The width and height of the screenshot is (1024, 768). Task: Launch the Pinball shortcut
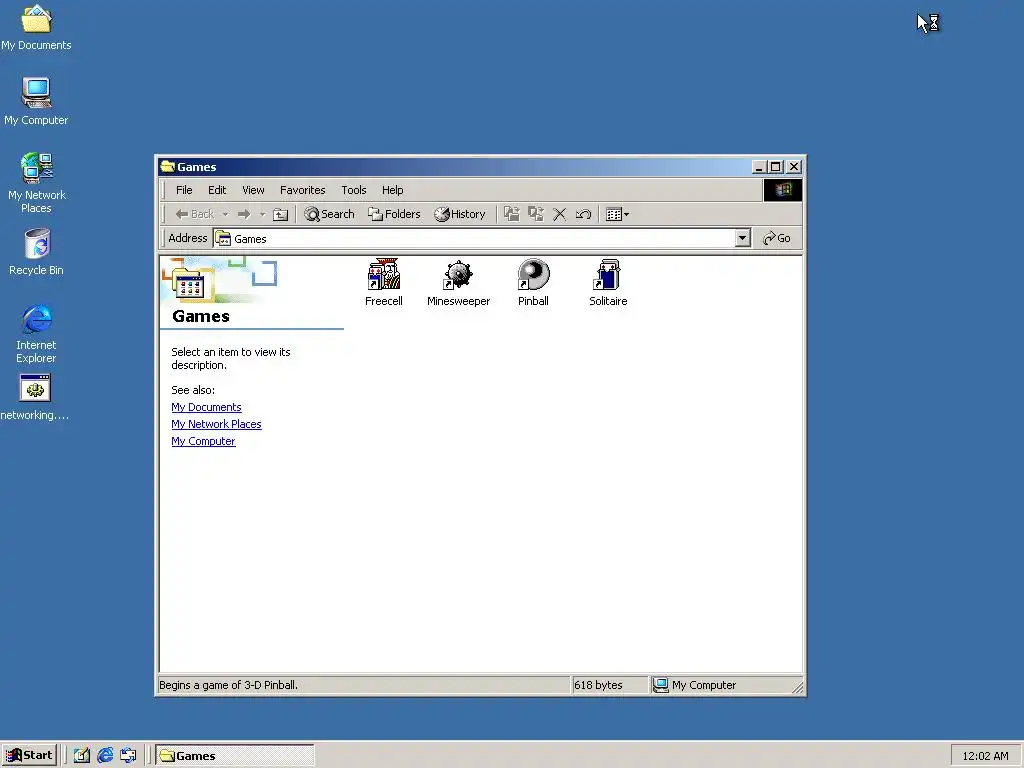[x=533, y=282]
